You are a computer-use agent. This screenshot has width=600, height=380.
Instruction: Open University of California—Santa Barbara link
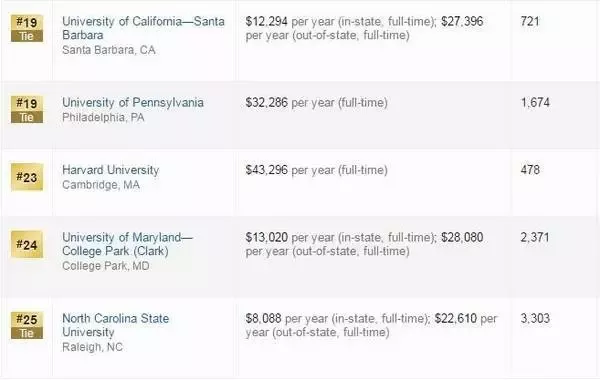tap(143, 28)
